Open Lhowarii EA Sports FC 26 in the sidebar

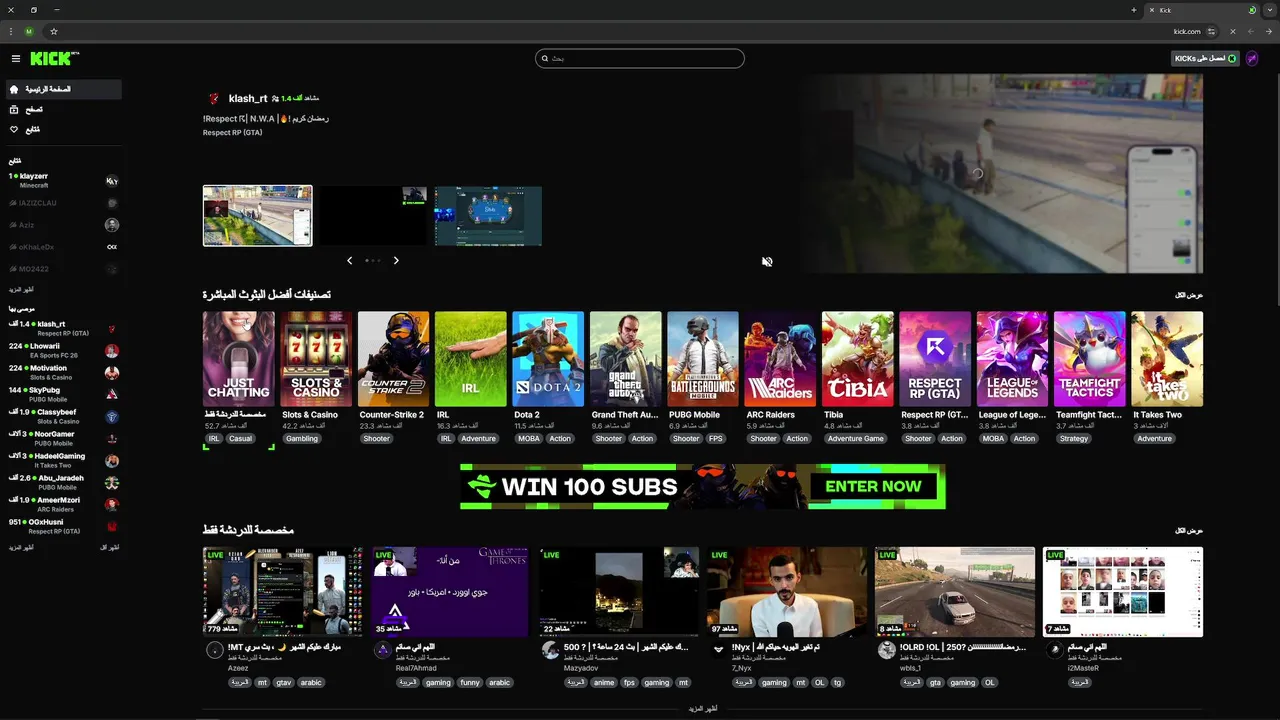[63, 350]
